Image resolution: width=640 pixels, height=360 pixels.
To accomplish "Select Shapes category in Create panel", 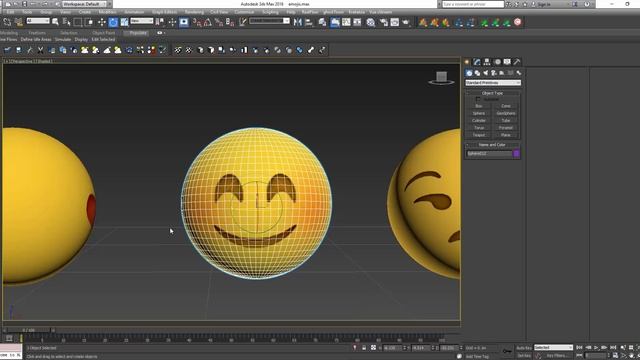I will click(x=477, y=73).
